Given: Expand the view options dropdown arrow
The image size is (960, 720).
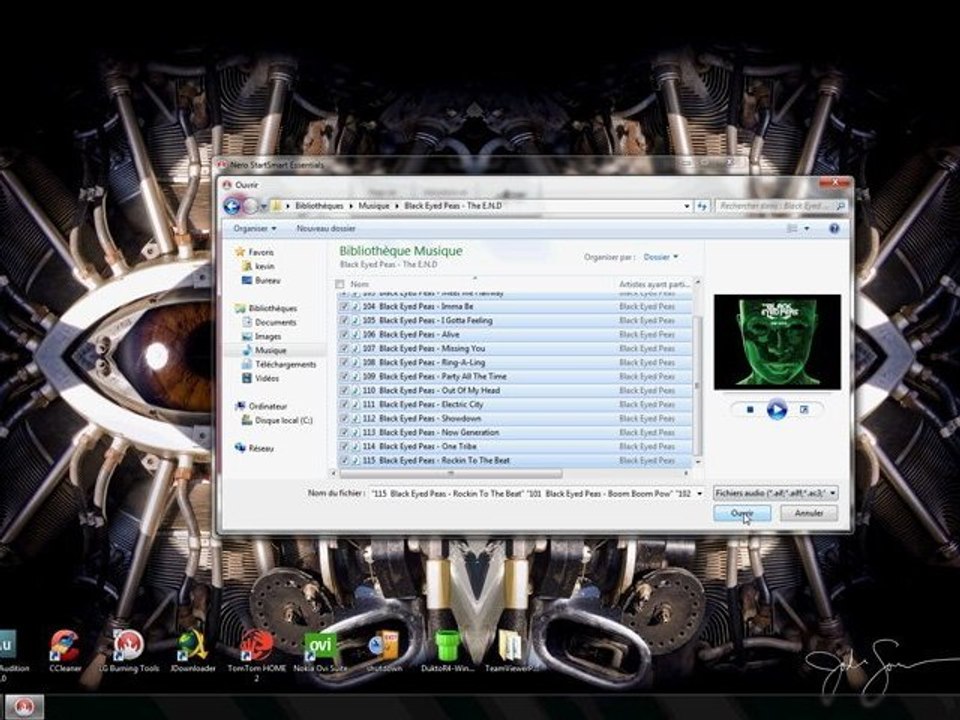Looking at the screenshot, I should point(806,228).
